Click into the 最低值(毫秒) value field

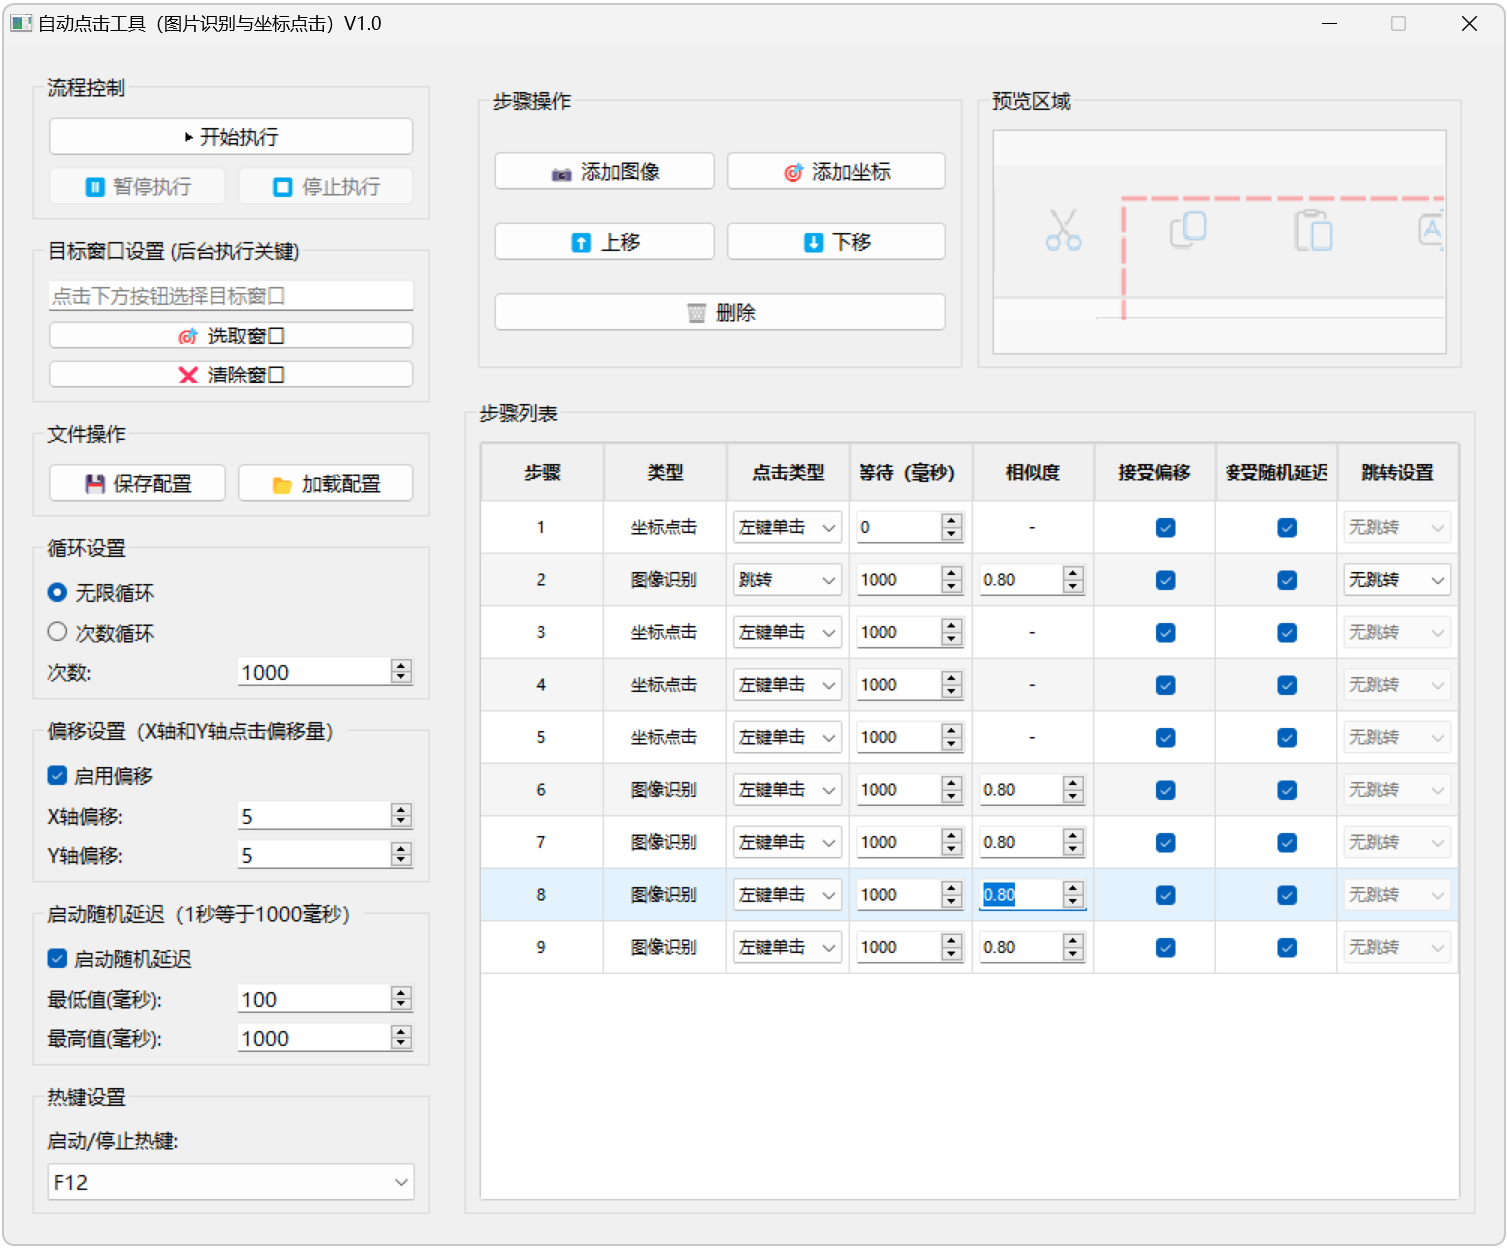click(x=314, y=999)
